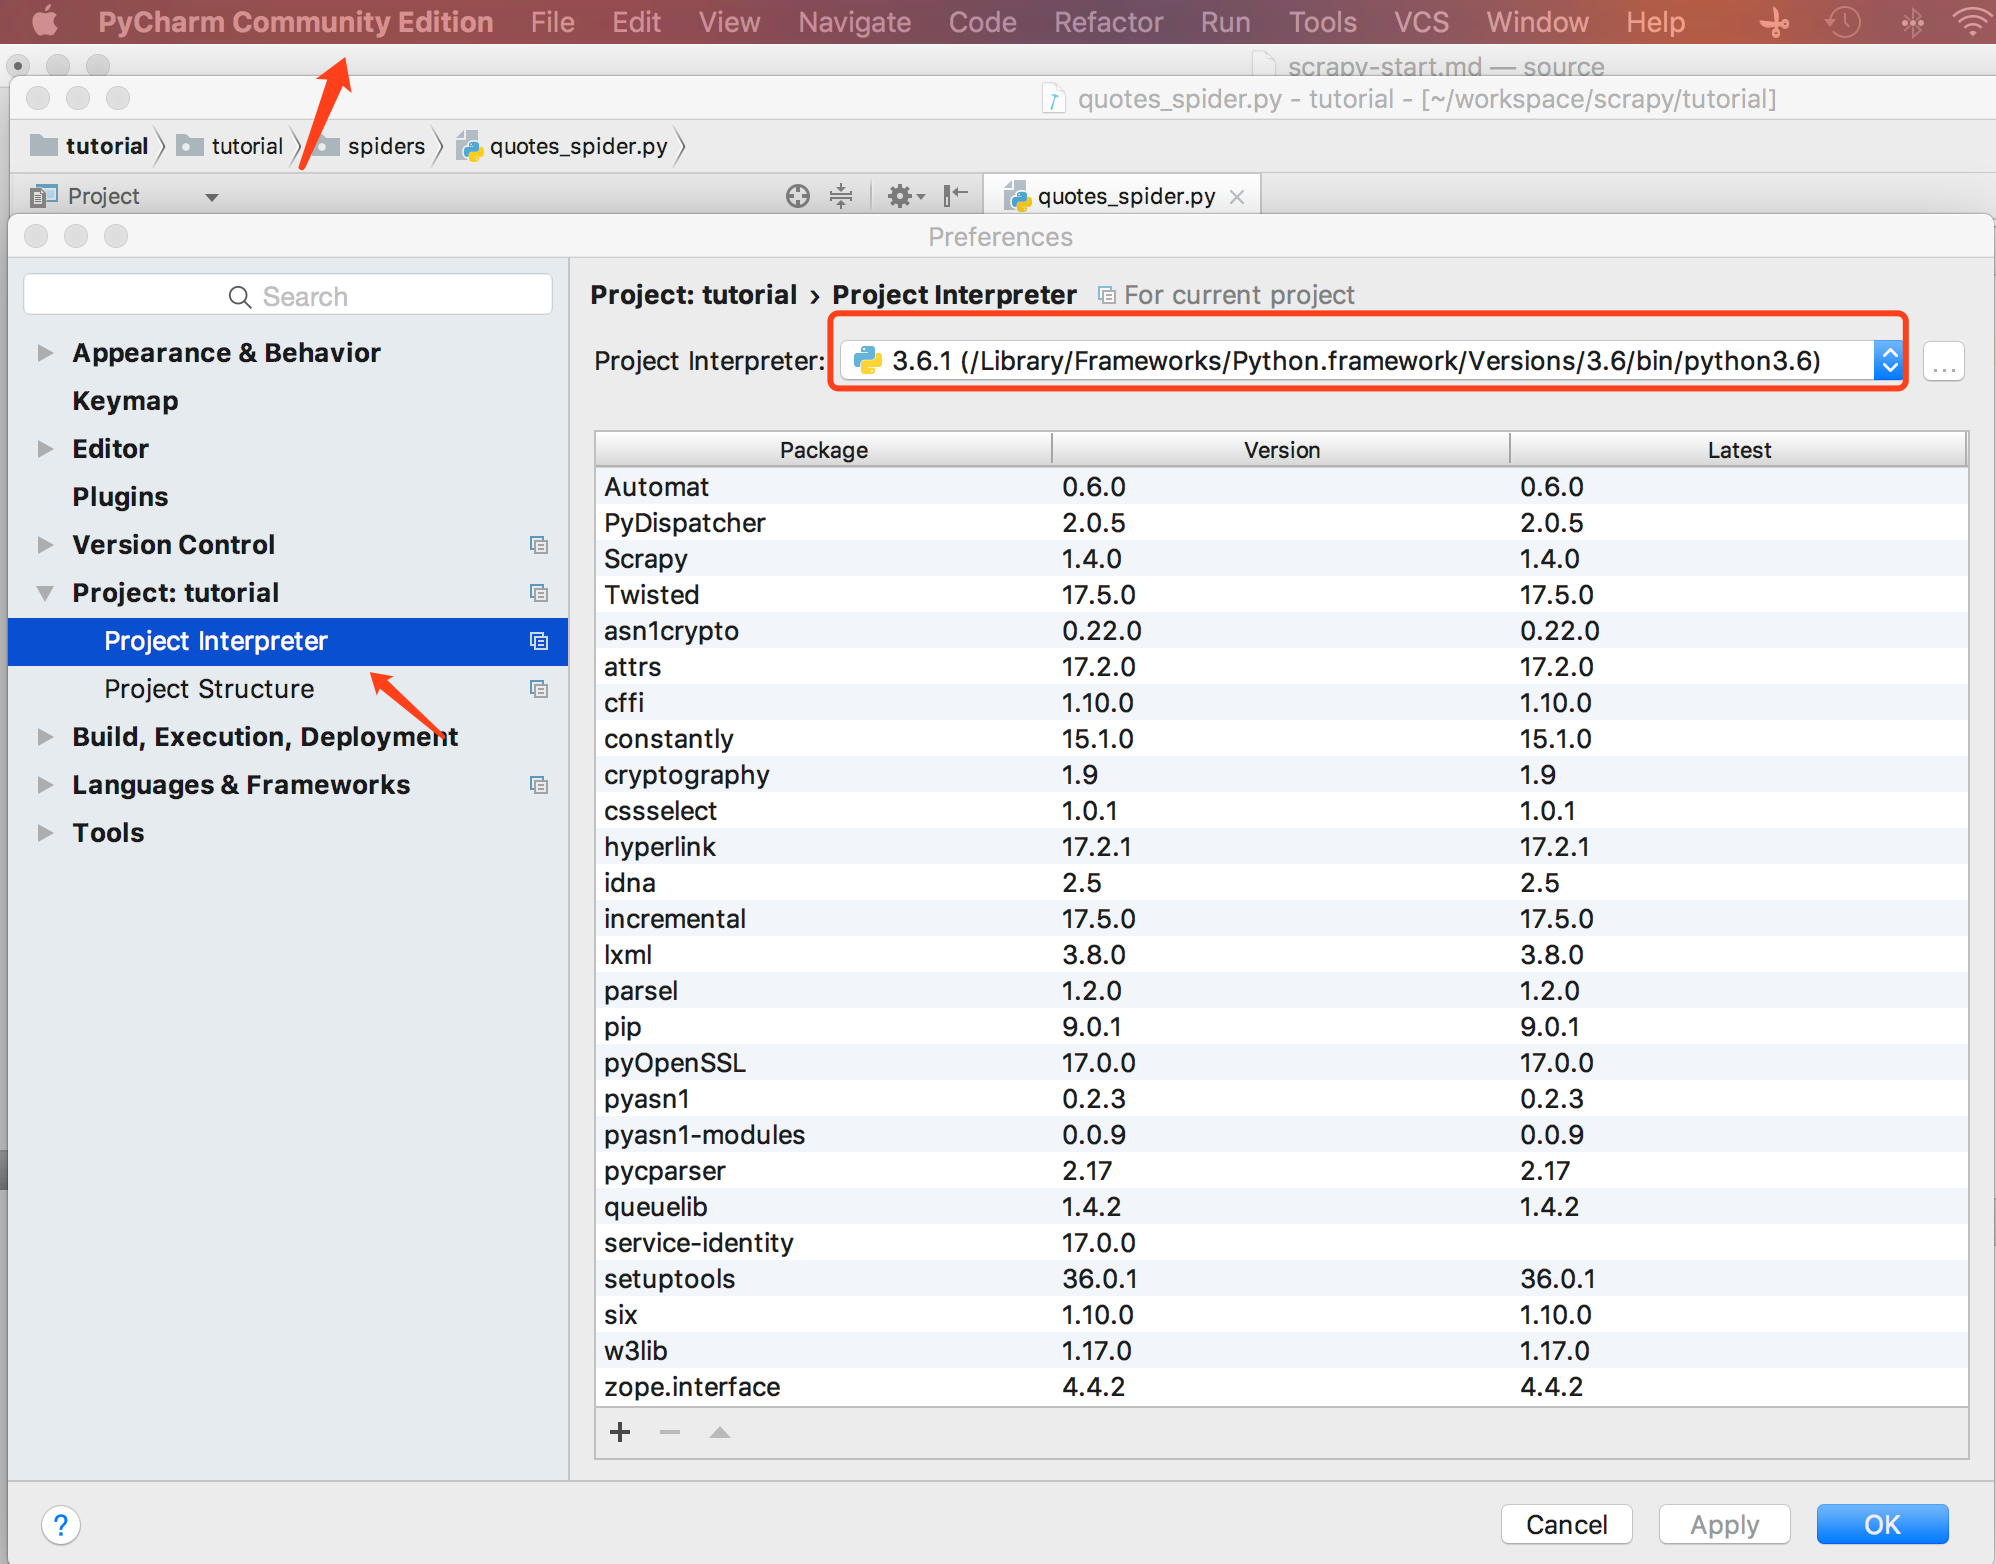
Task: Close the quotes_spider.py editor tab
Action: pos(1237,197)
